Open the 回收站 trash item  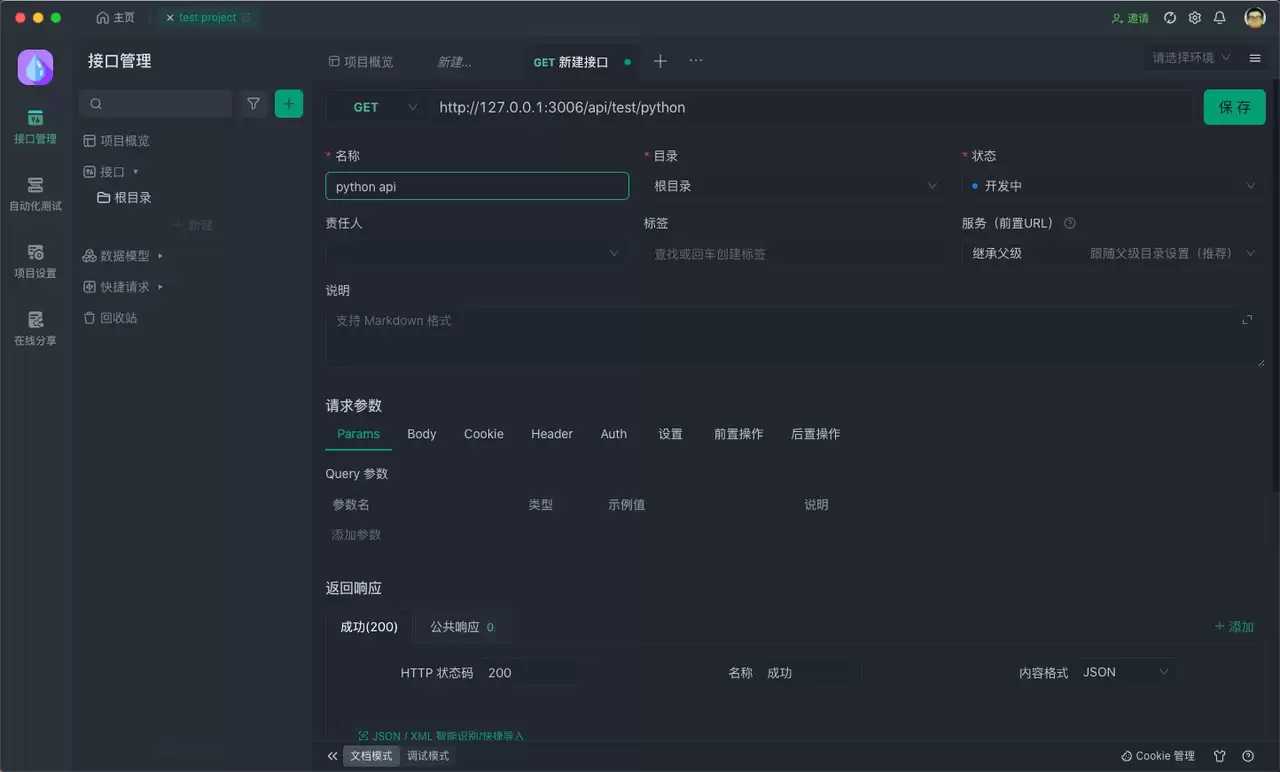coord(111,318)
